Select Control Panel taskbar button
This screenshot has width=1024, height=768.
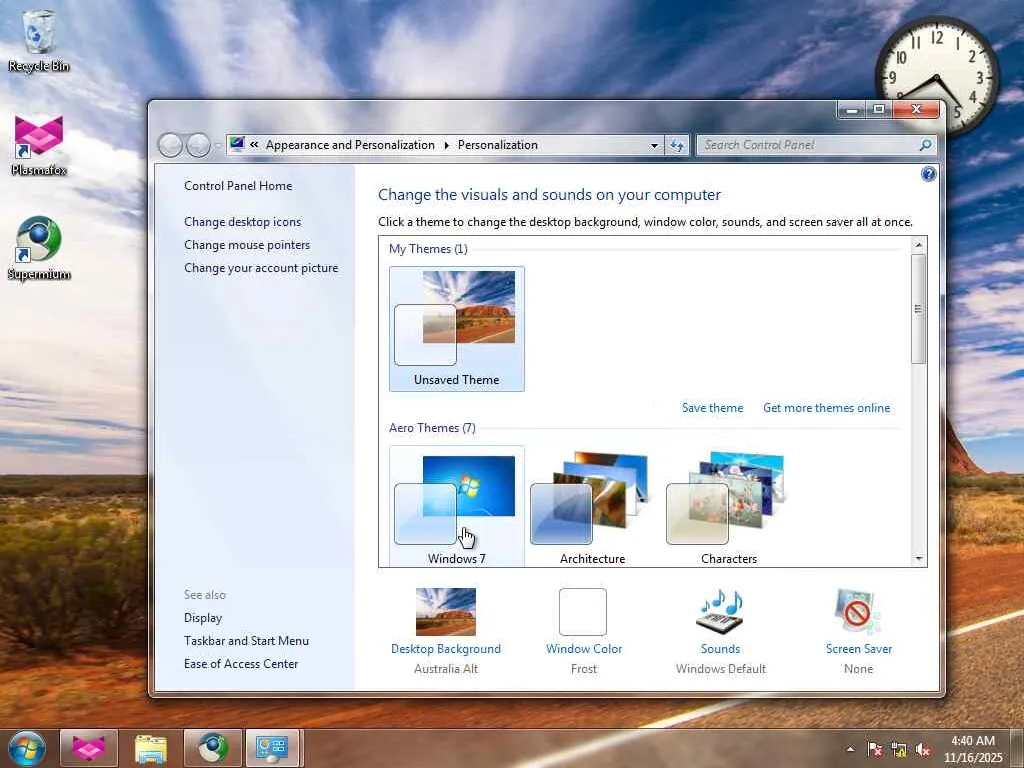coord(272,748)
